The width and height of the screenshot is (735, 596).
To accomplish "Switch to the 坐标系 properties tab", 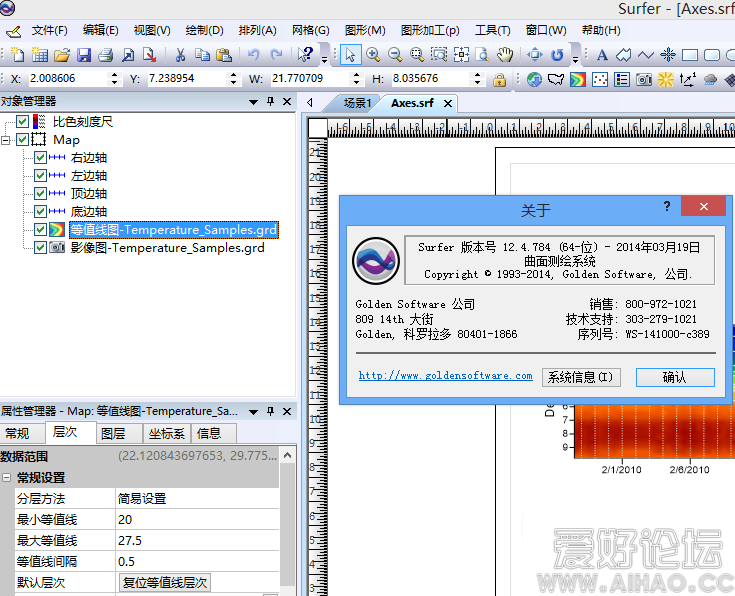I will pyautogui.click(x=167, y=434).
